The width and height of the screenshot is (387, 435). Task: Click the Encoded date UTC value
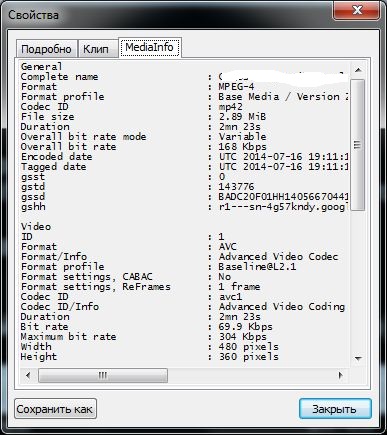[283, 157]
